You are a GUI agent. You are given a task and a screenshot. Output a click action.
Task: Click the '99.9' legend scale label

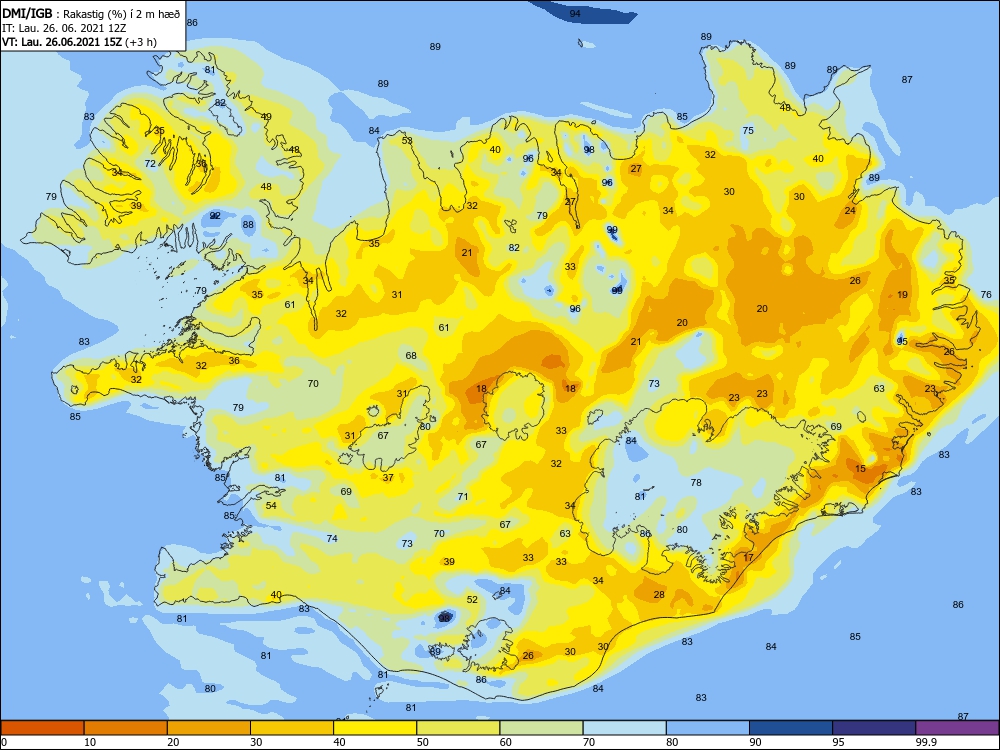pyautogui.click(x=925, y=742)
